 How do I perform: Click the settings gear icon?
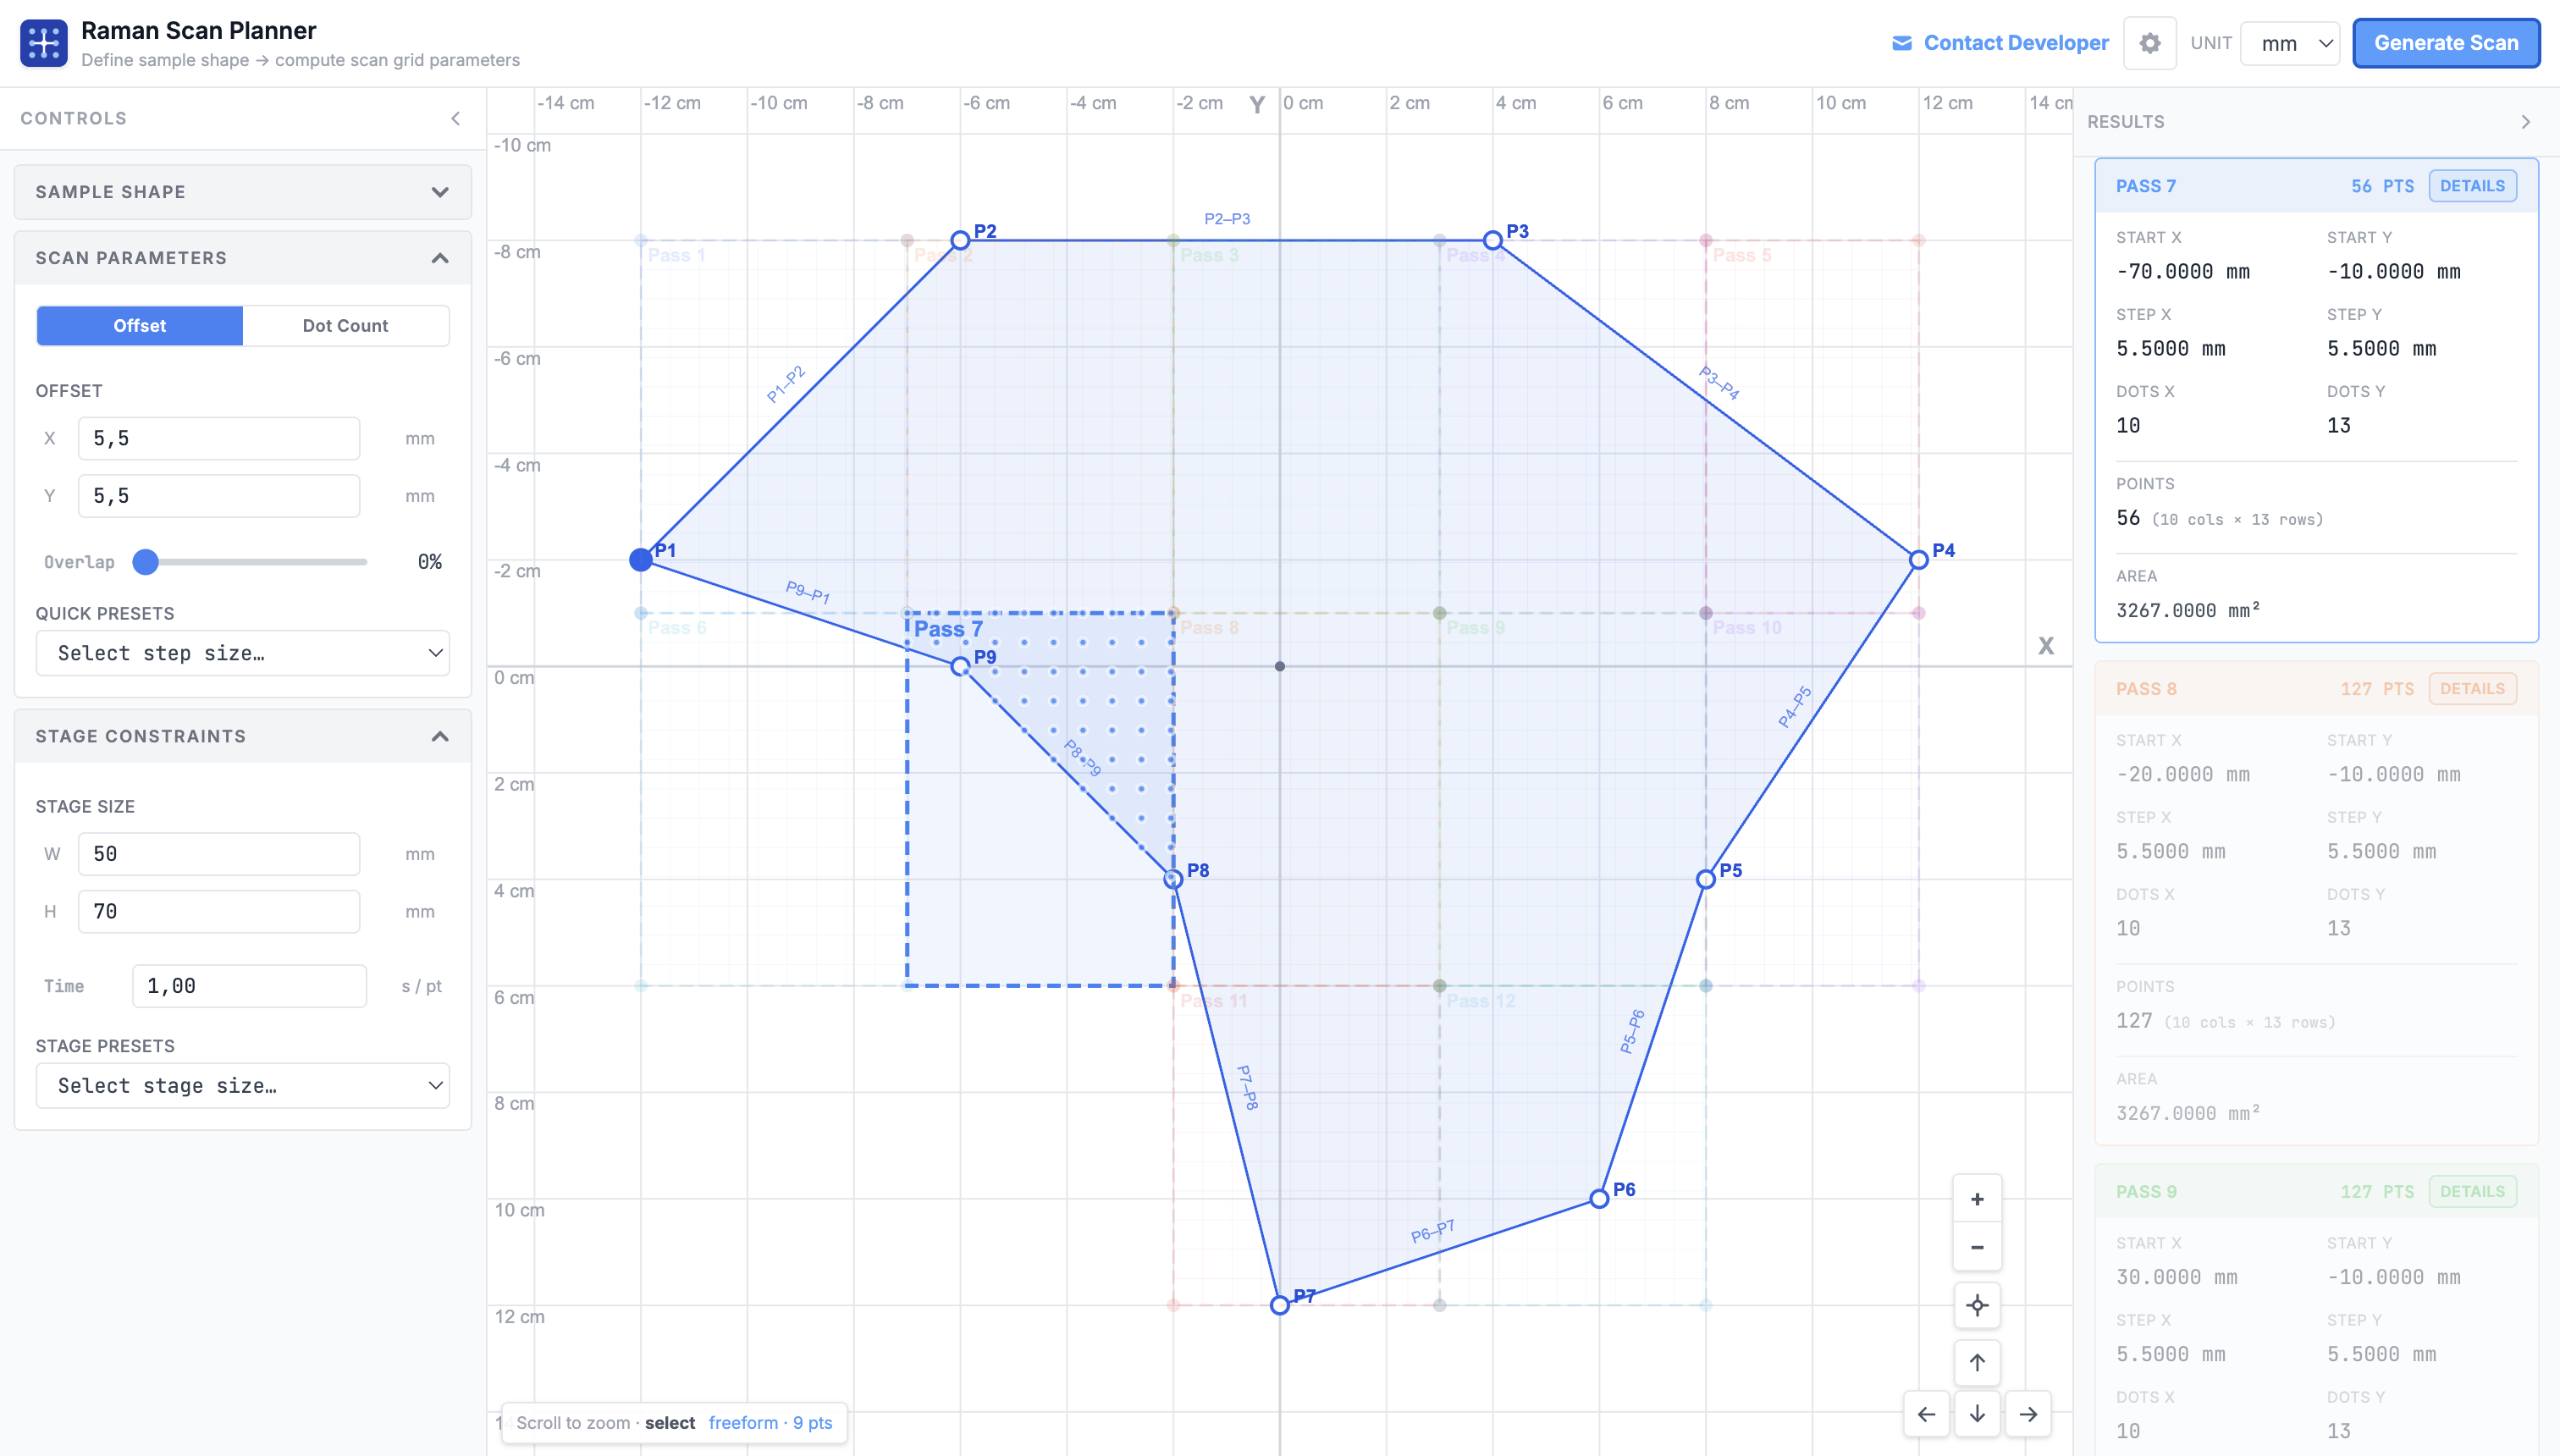coord(2149,43)
